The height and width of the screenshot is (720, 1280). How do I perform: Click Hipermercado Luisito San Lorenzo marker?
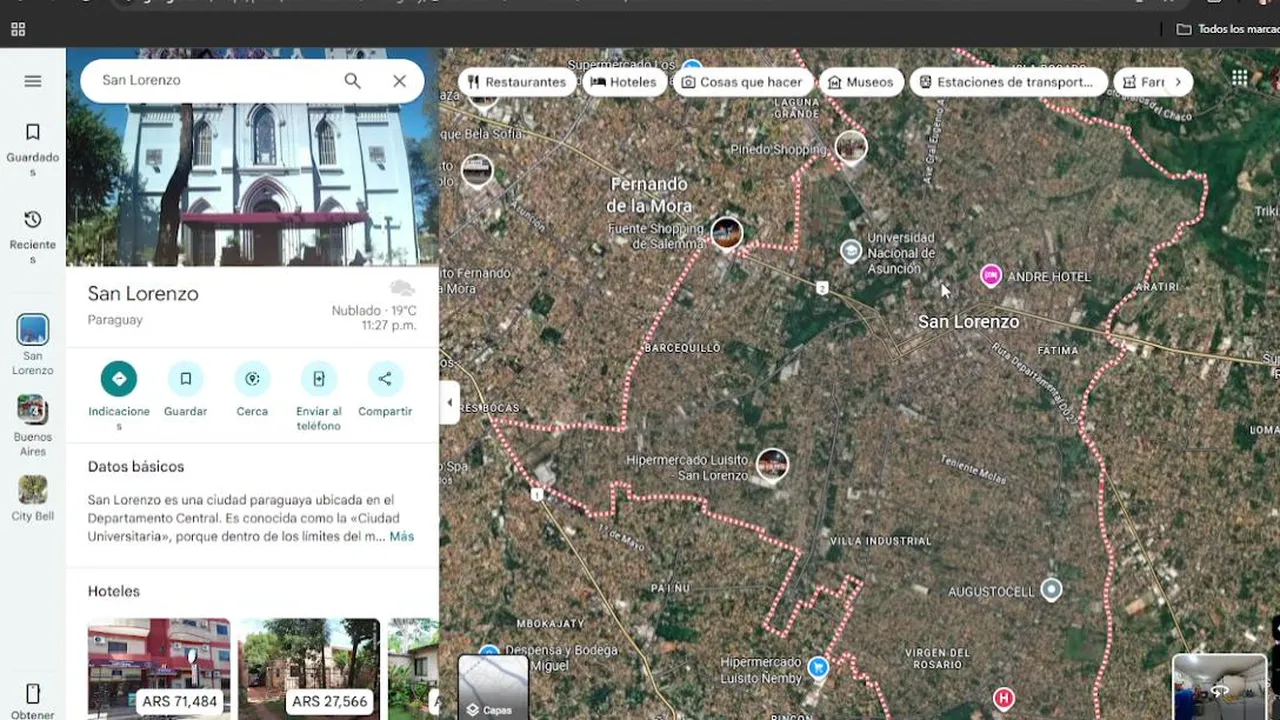point(772,465)
